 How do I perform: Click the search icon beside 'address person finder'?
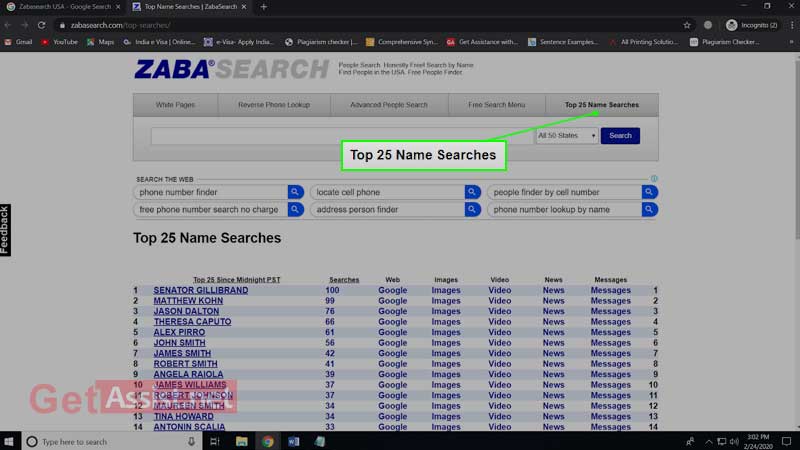pyautogui.click(x=472, y=210)
